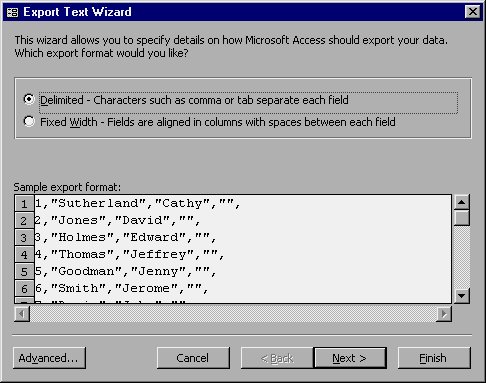486x383 pixels.
Task: Select row header 5 in sample preview
Action: [24, 272]
